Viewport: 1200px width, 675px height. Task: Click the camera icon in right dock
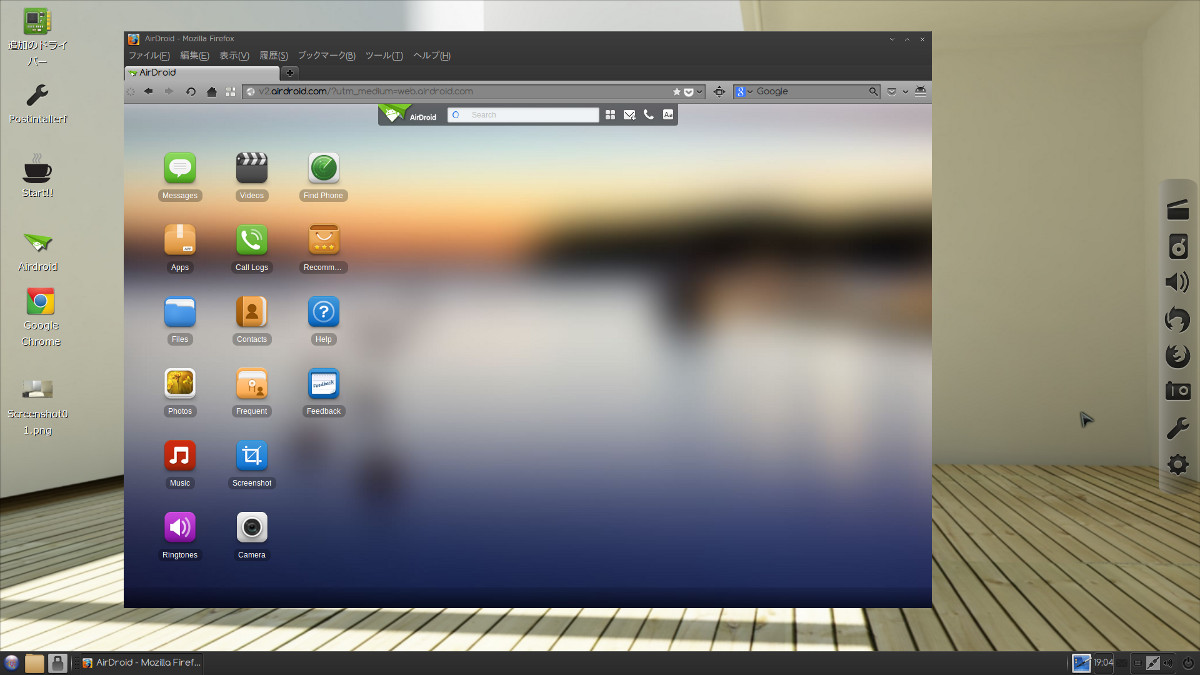pyautogui.click(x=1178, y=391)
